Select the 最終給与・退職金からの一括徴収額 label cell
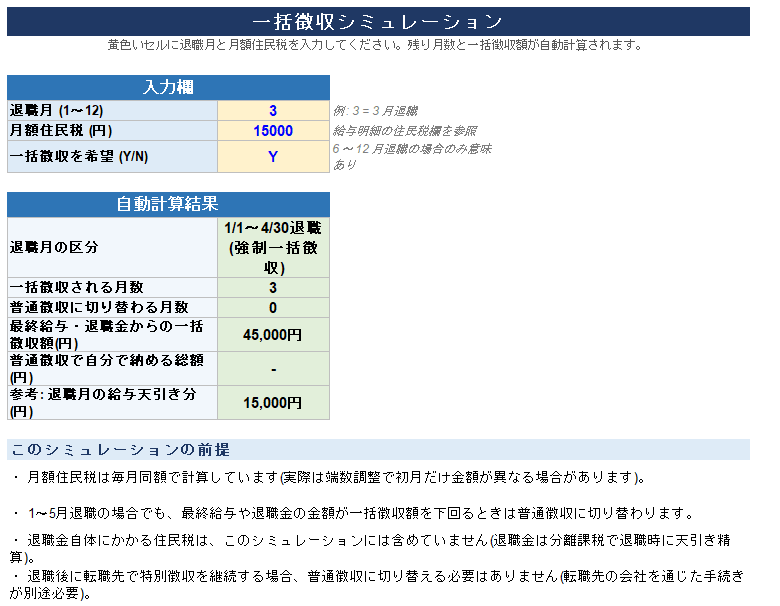Screen dimensions: 780x606 [x=112, y=335]
